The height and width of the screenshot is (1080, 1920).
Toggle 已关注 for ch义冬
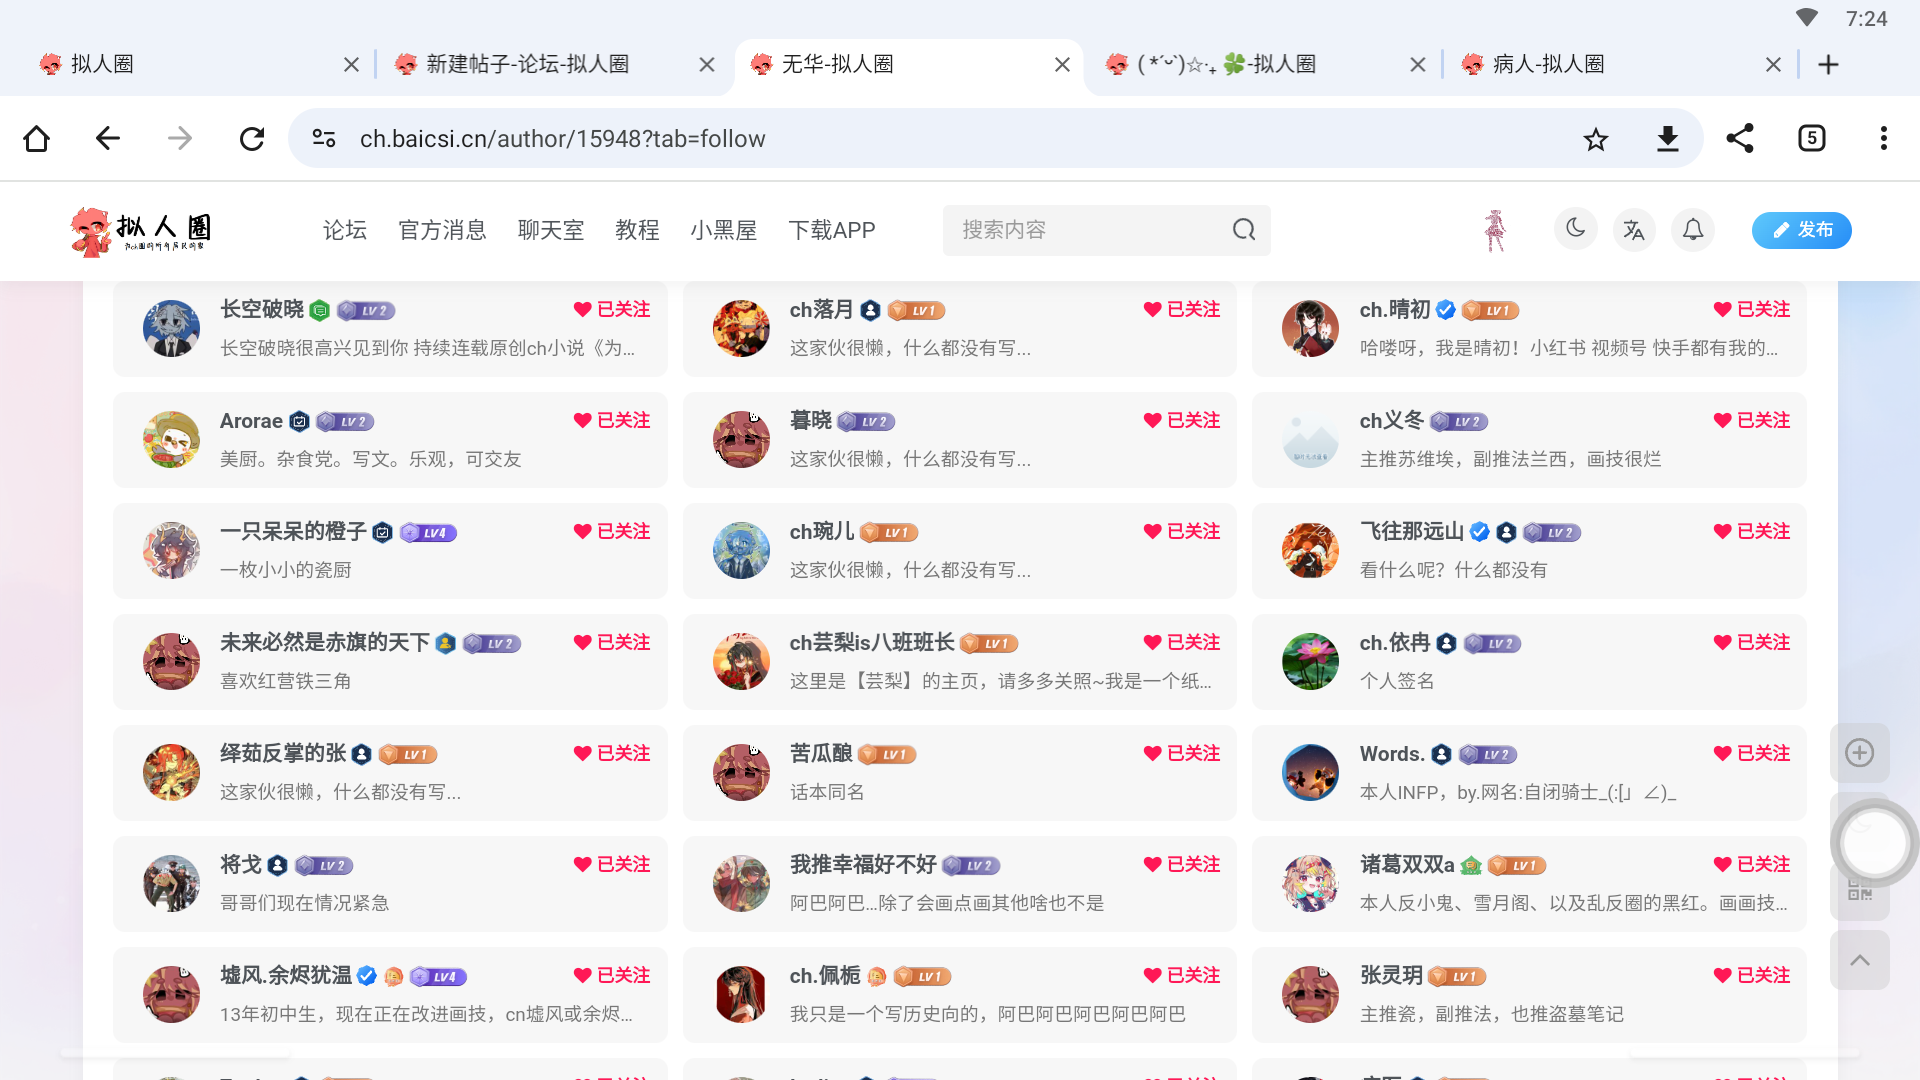[1752, 421]
